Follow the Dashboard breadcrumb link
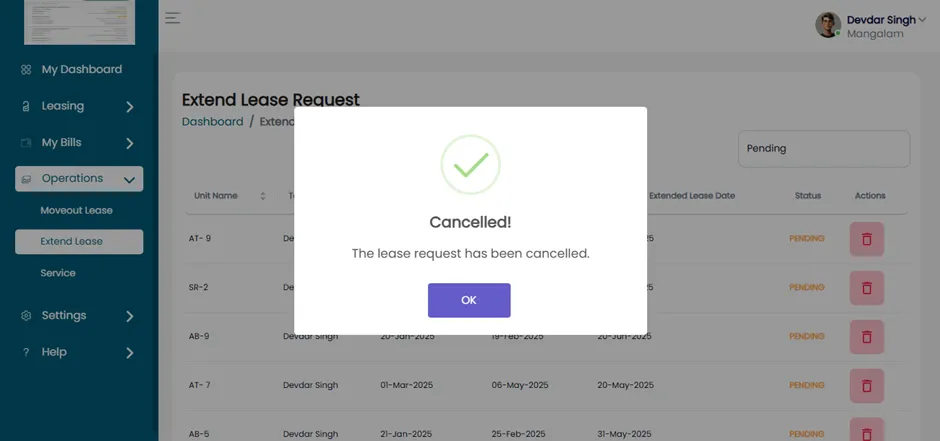940x441 pixels. (212, 122)
